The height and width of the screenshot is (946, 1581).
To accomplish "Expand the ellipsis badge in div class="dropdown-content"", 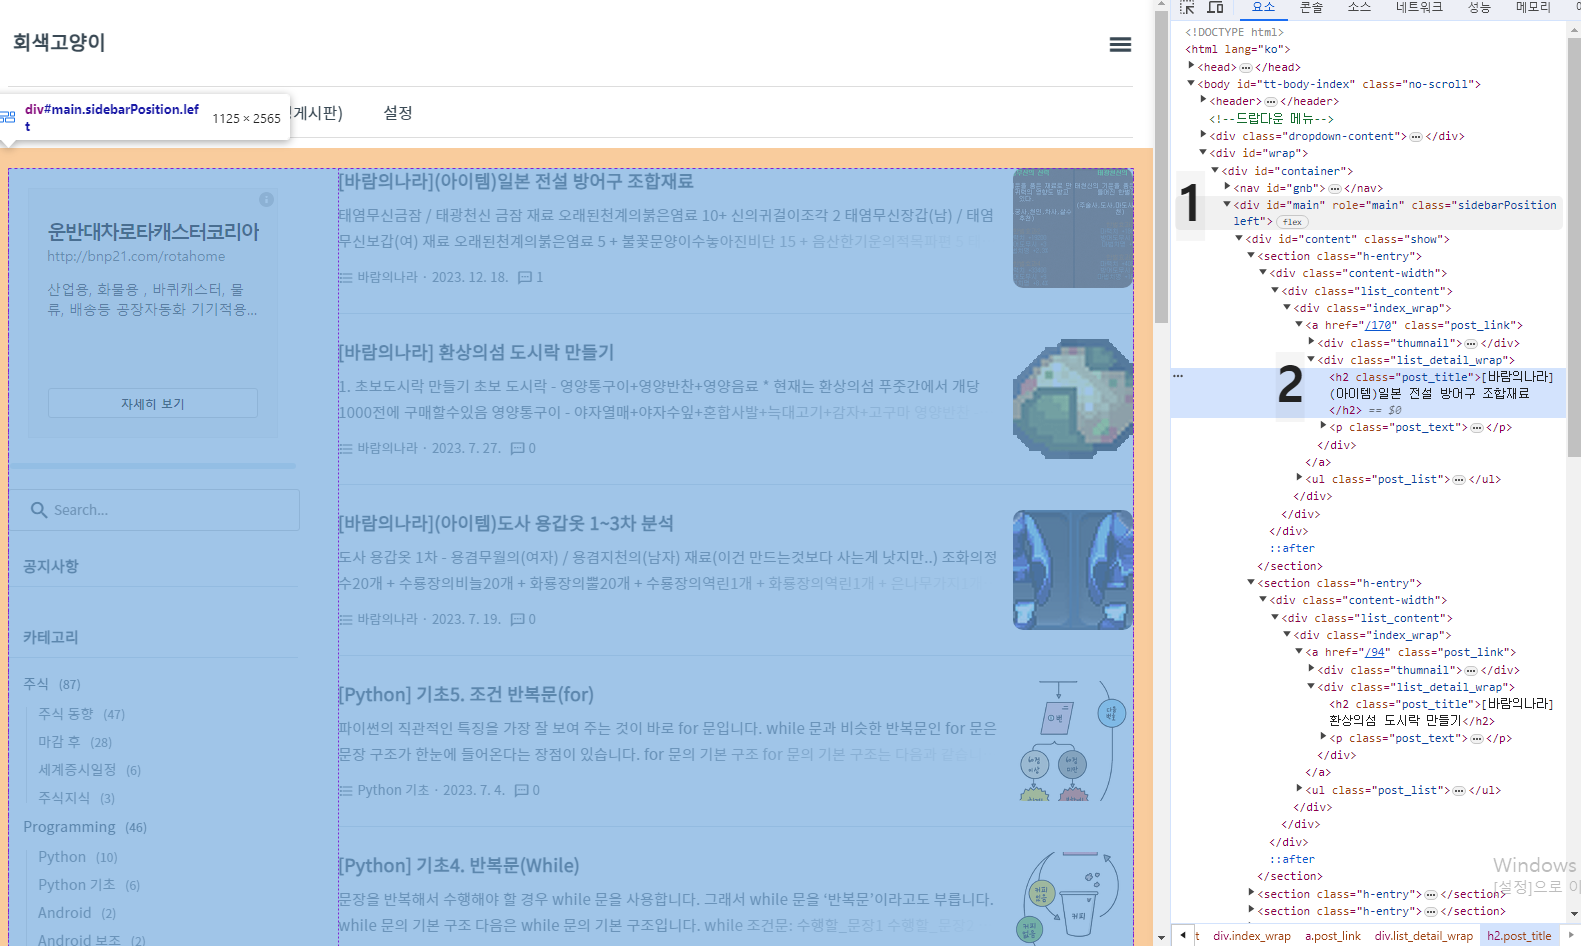I will 1416,136.
